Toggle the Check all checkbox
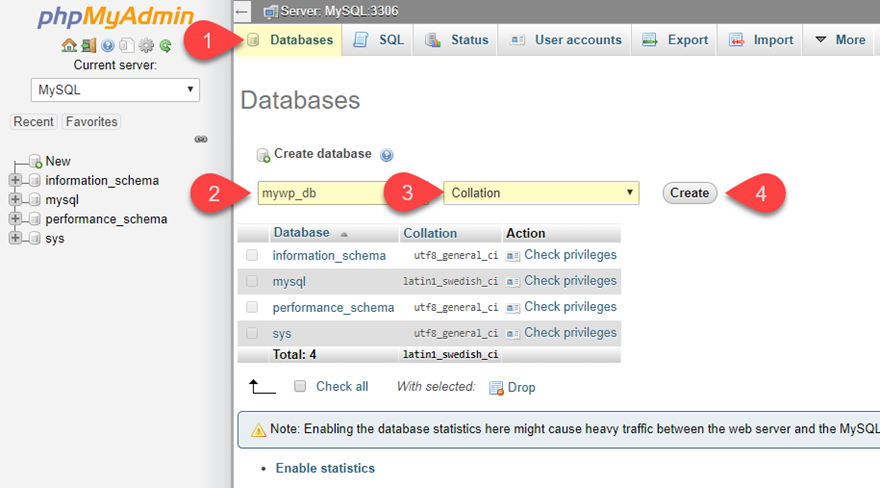Image resolution: width=880 pixels, height=488 pixels. tap(300, 386)
